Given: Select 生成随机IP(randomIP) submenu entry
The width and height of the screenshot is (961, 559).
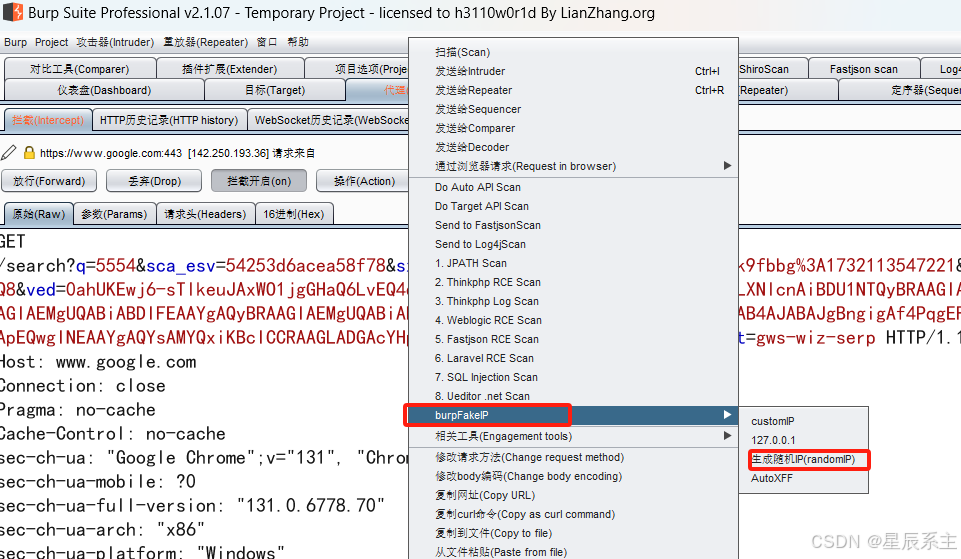Looking at the screenshot, I should point(803,459).
